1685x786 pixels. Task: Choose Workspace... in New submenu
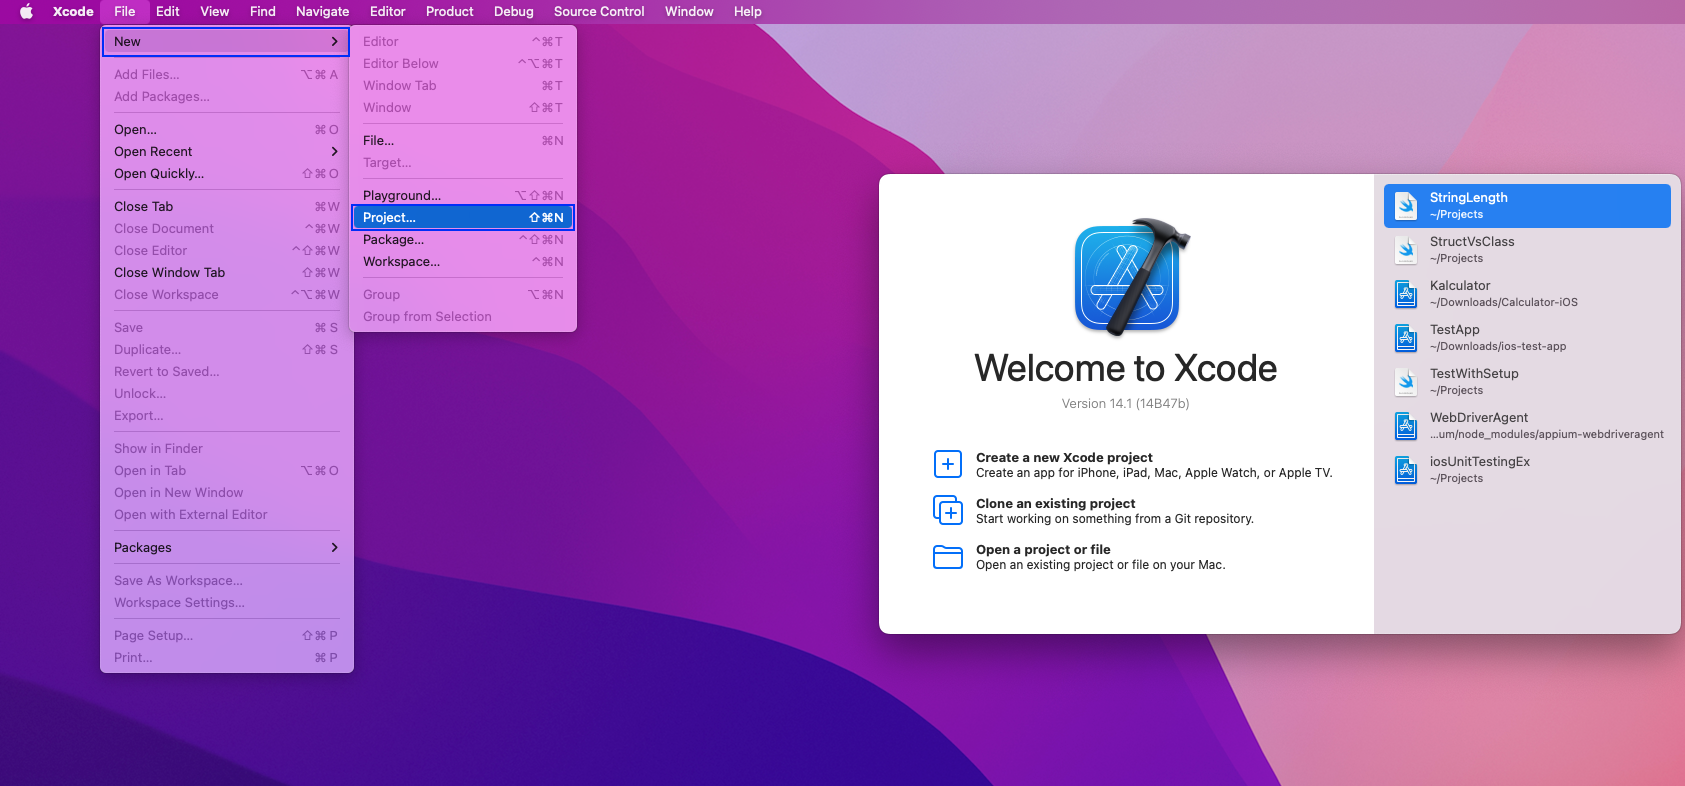(463, 261)
